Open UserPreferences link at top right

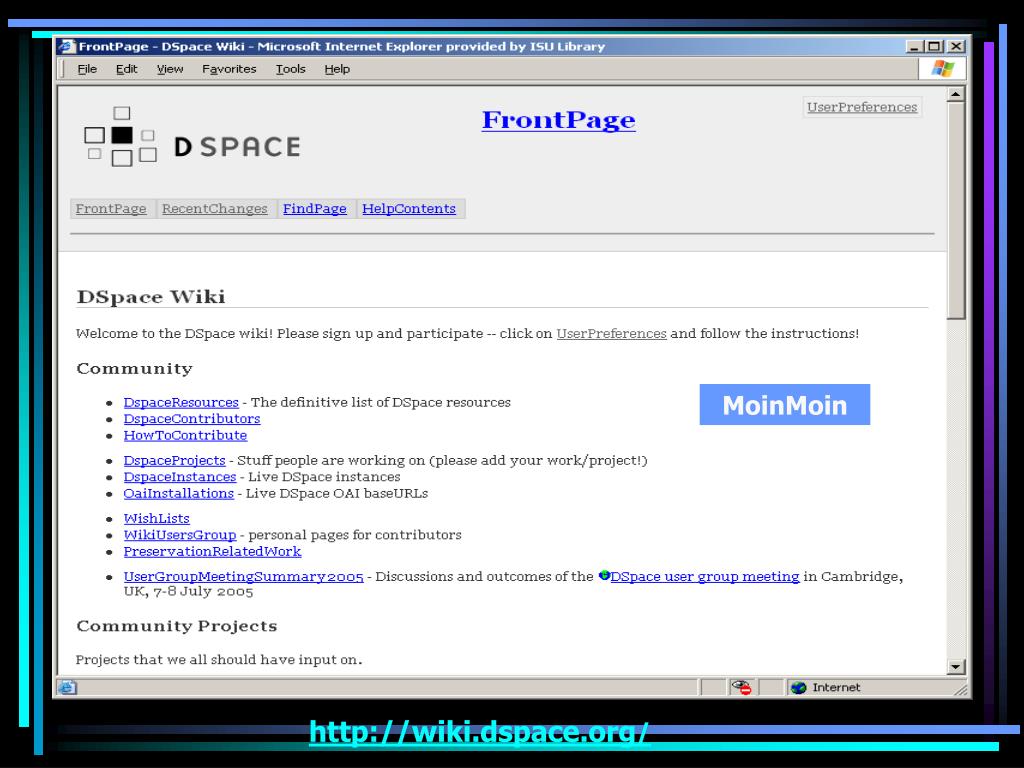click(x=862, y=107)
